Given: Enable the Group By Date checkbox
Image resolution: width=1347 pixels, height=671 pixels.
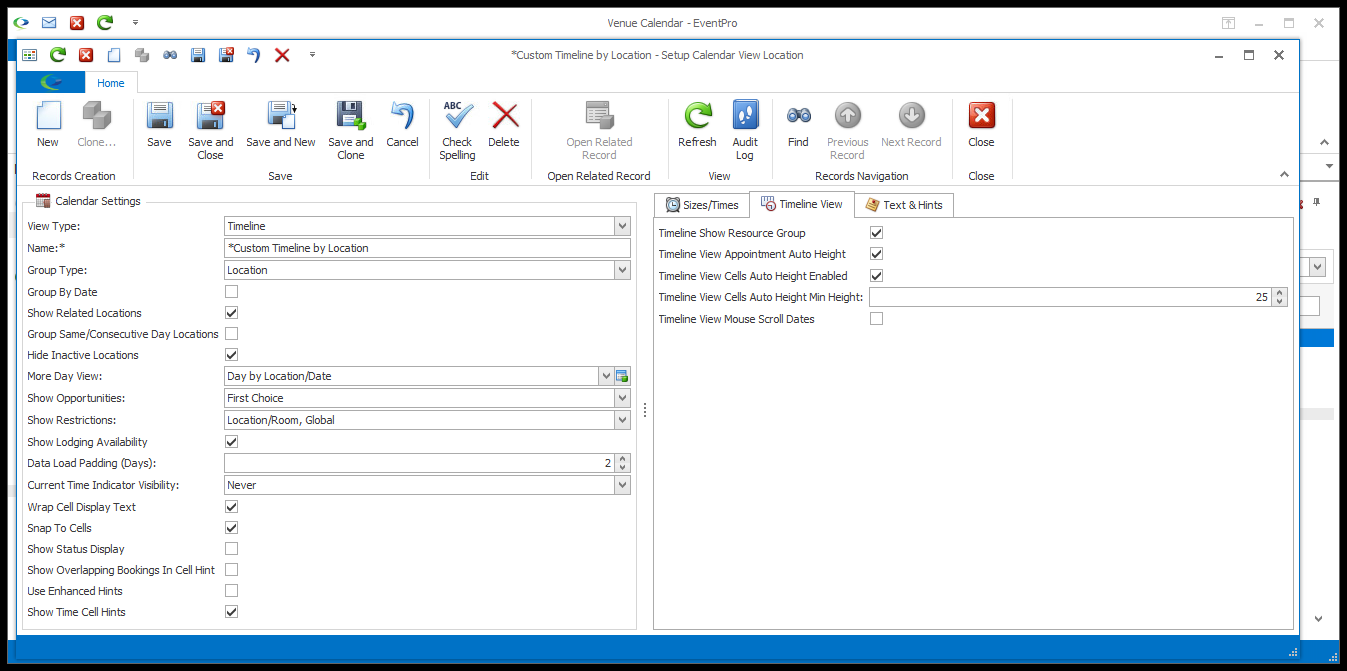Looking at the screenshot, I should 231,292.
